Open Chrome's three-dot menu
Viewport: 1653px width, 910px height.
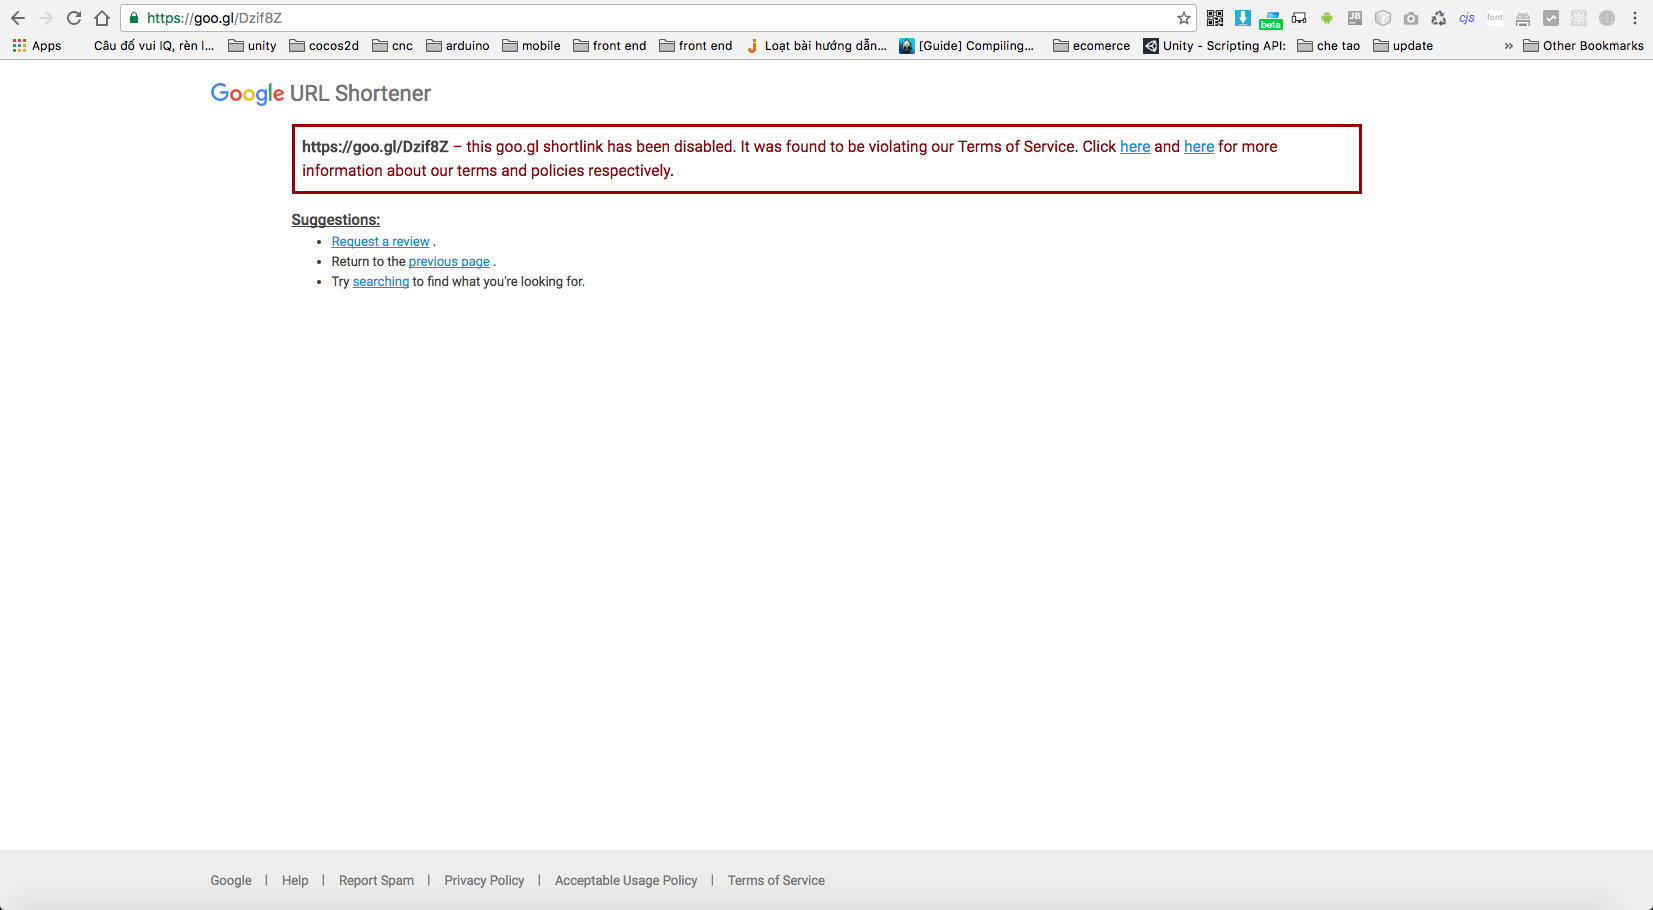point(1635,18)
